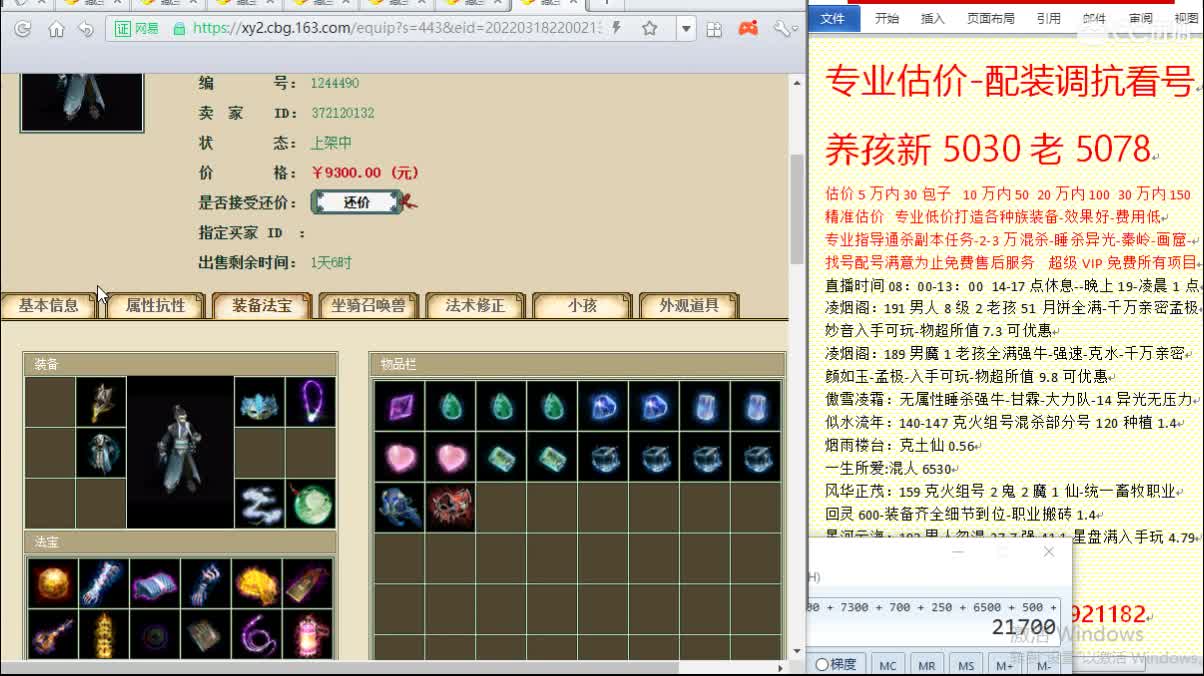Click the blue mask equipment icon
This screenshot has width=1204, height=676.
(x=259, y=402)
